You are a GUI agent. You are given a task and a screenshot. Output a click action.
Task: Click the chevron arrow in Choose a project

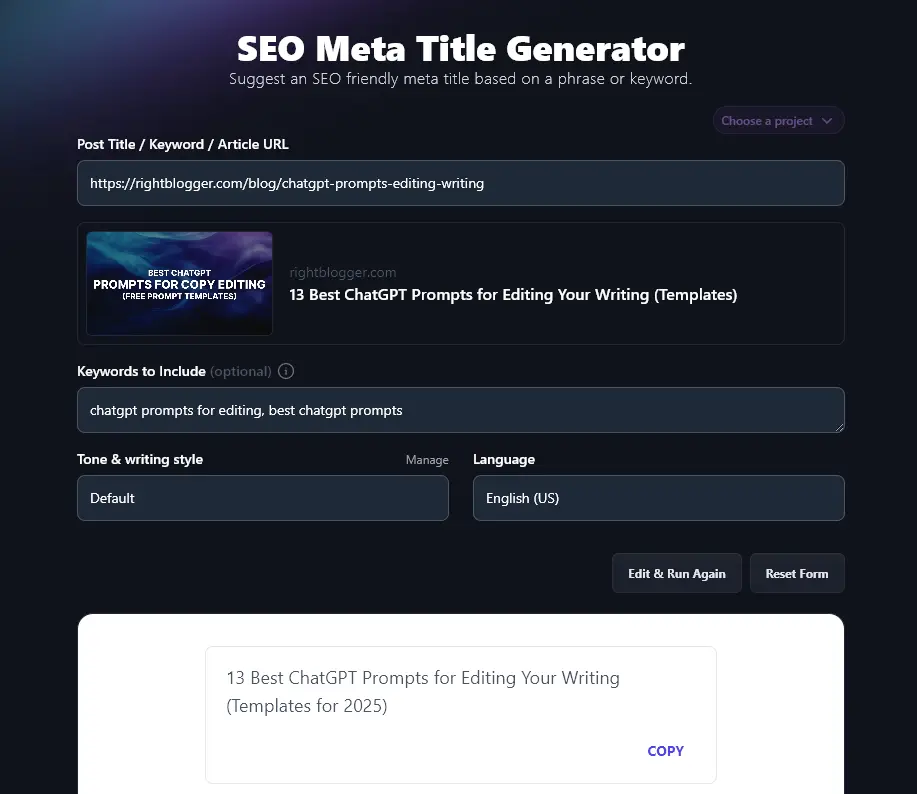point(827,121)
